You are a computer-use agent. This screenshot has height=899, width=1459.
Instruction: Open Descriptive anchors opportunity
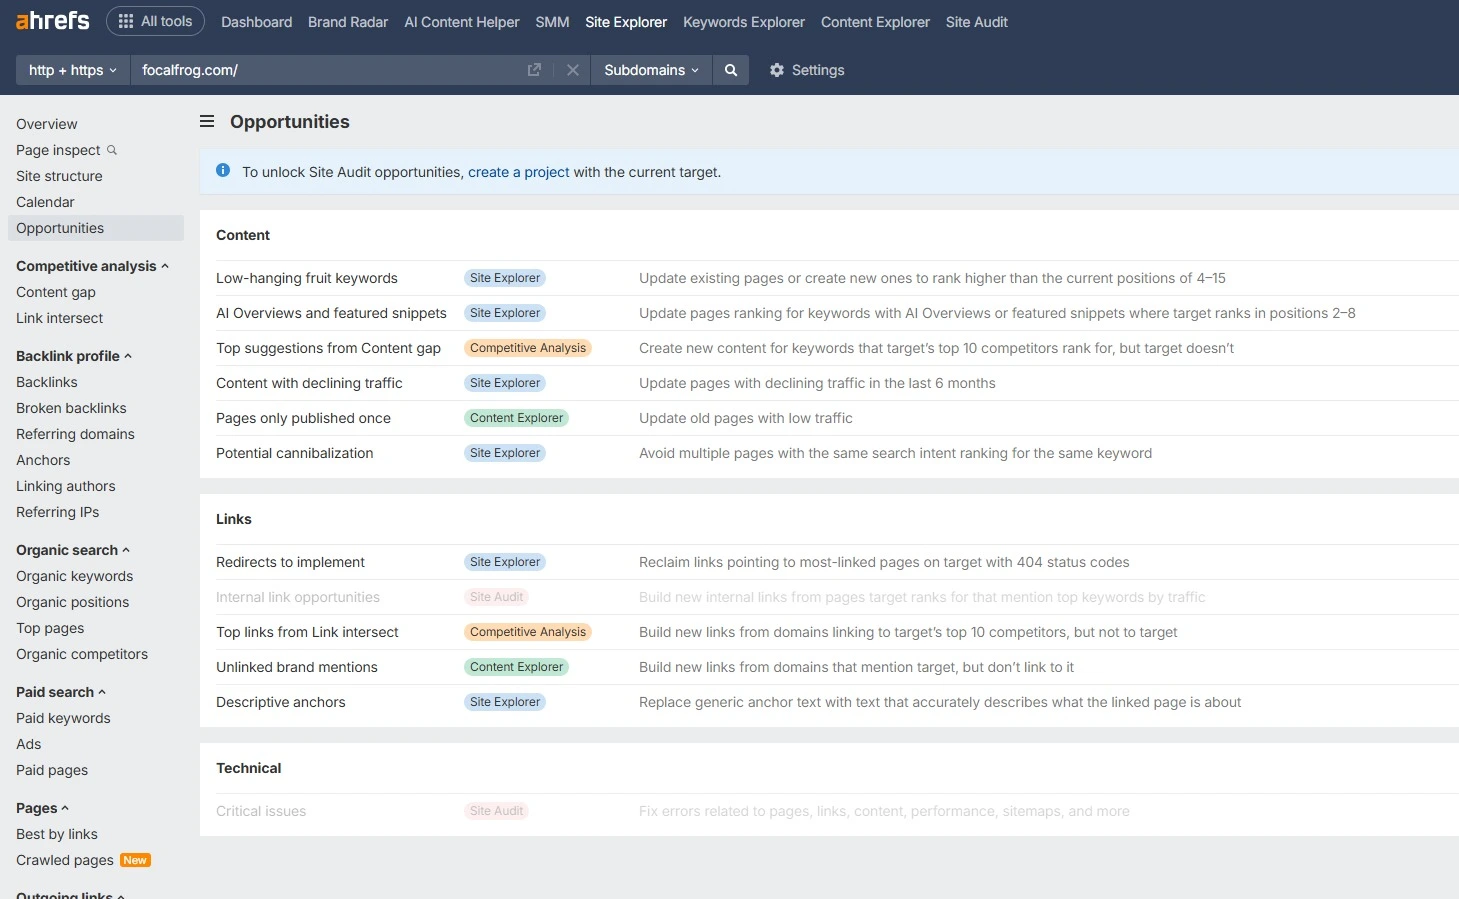click(281, 702)
